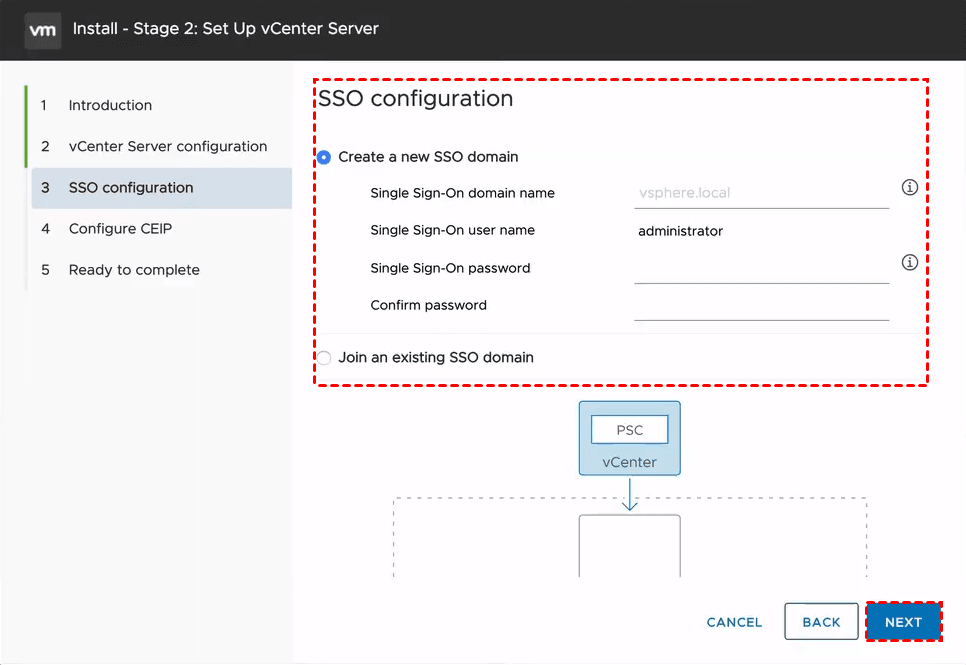Screen dimensions: 966x665
Task: Click the vCenter diagram block
Action: click(x=629, y=462)
